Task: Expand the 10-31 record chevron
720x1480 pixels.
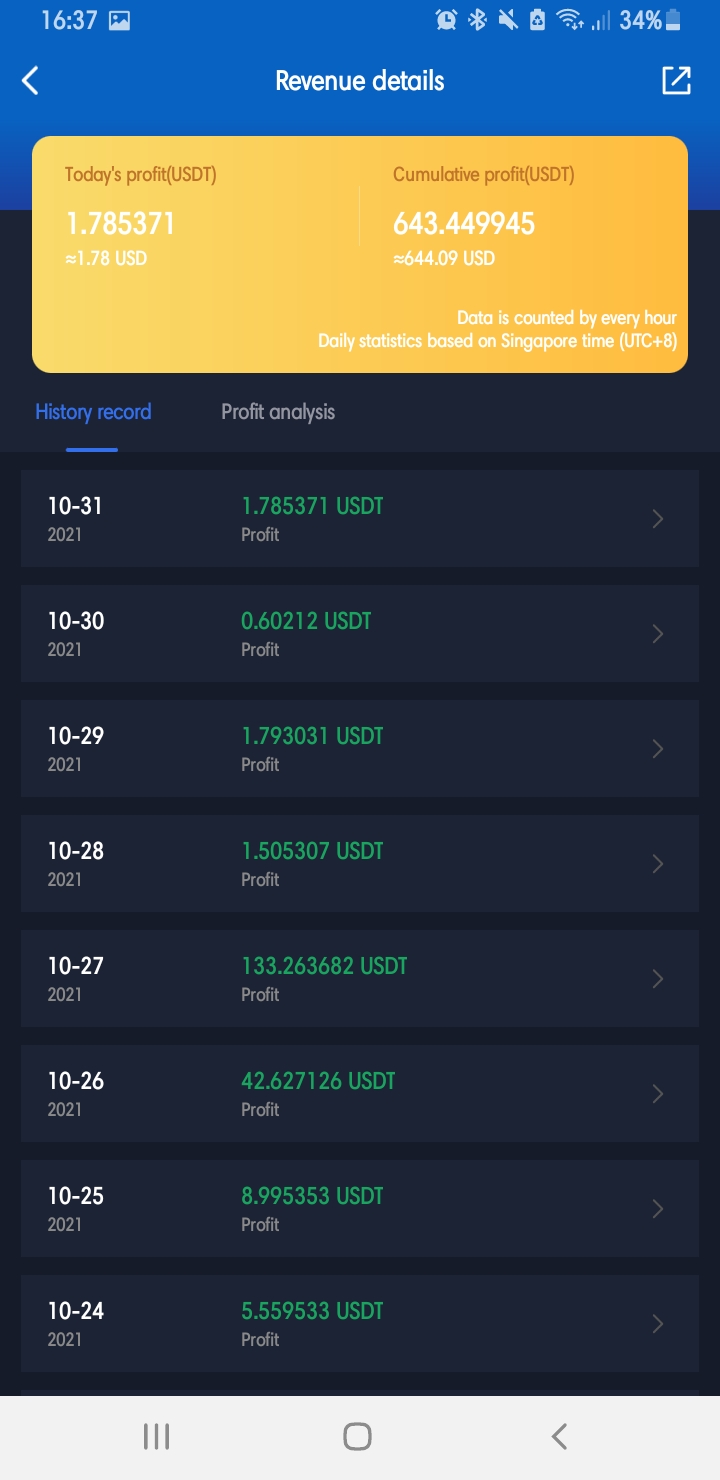Action: (x=658, y=518)
